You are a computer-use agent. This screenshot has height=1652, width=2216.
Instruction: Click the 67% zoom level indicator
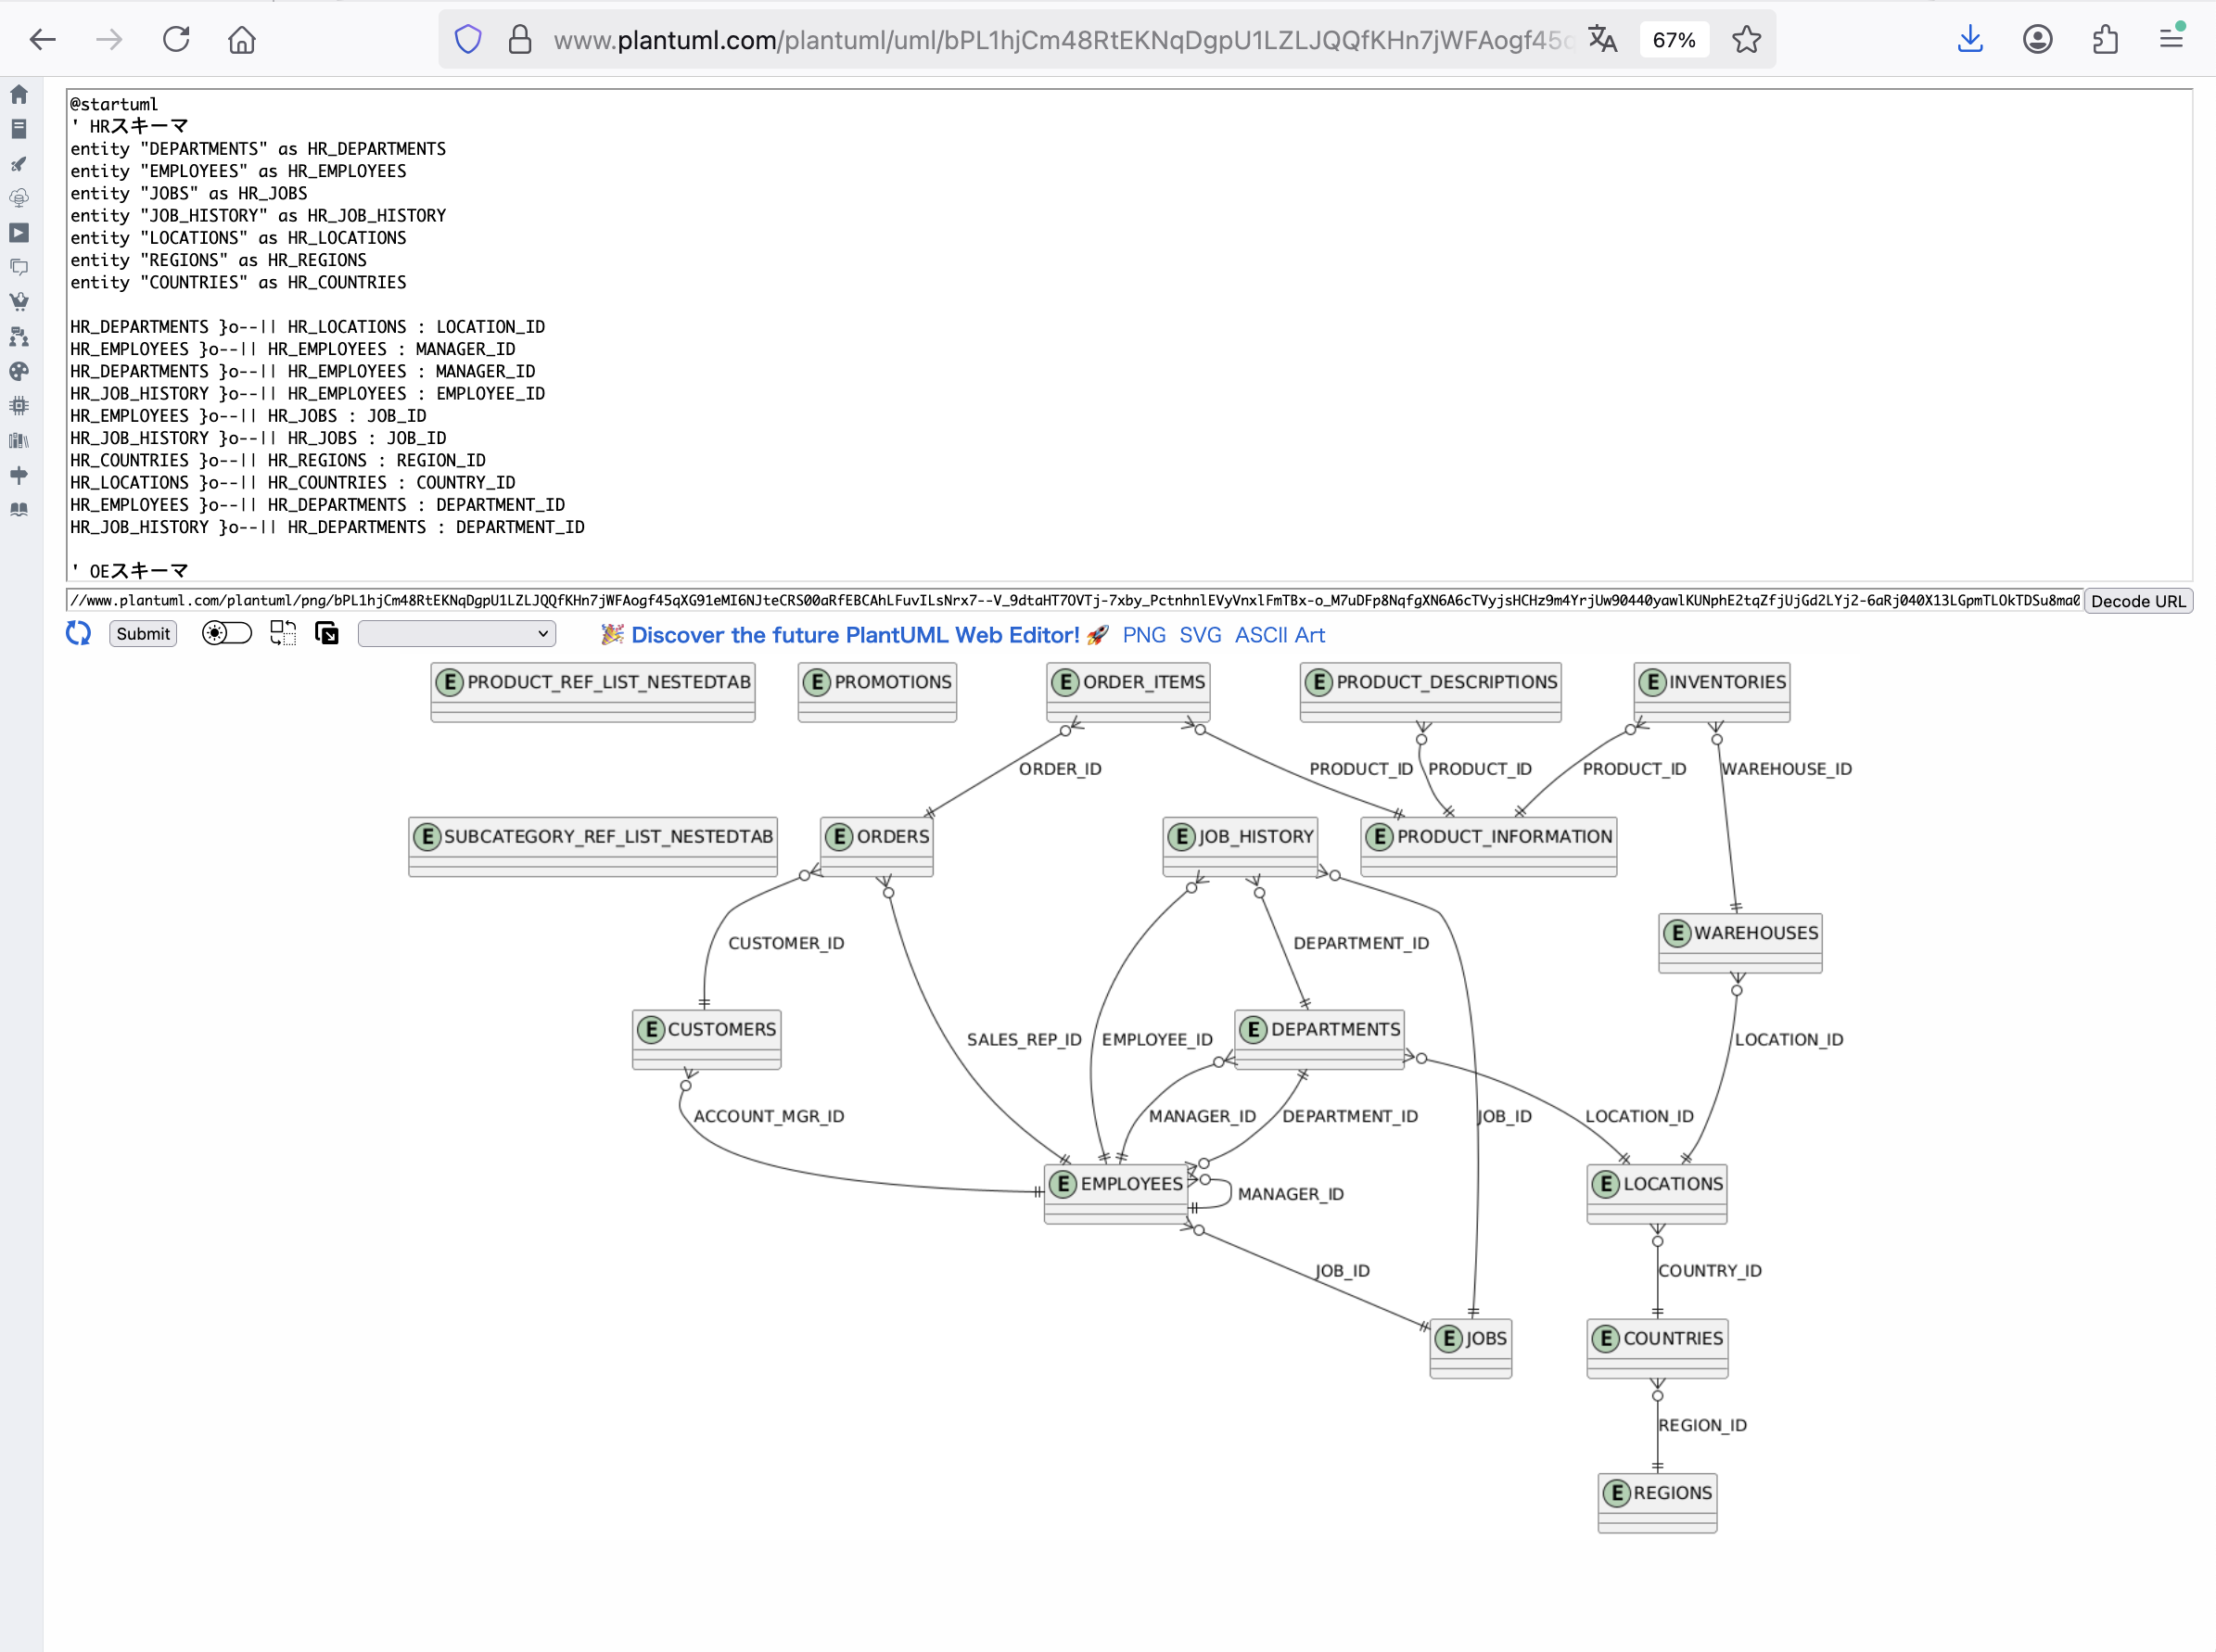click(1673, 40)
